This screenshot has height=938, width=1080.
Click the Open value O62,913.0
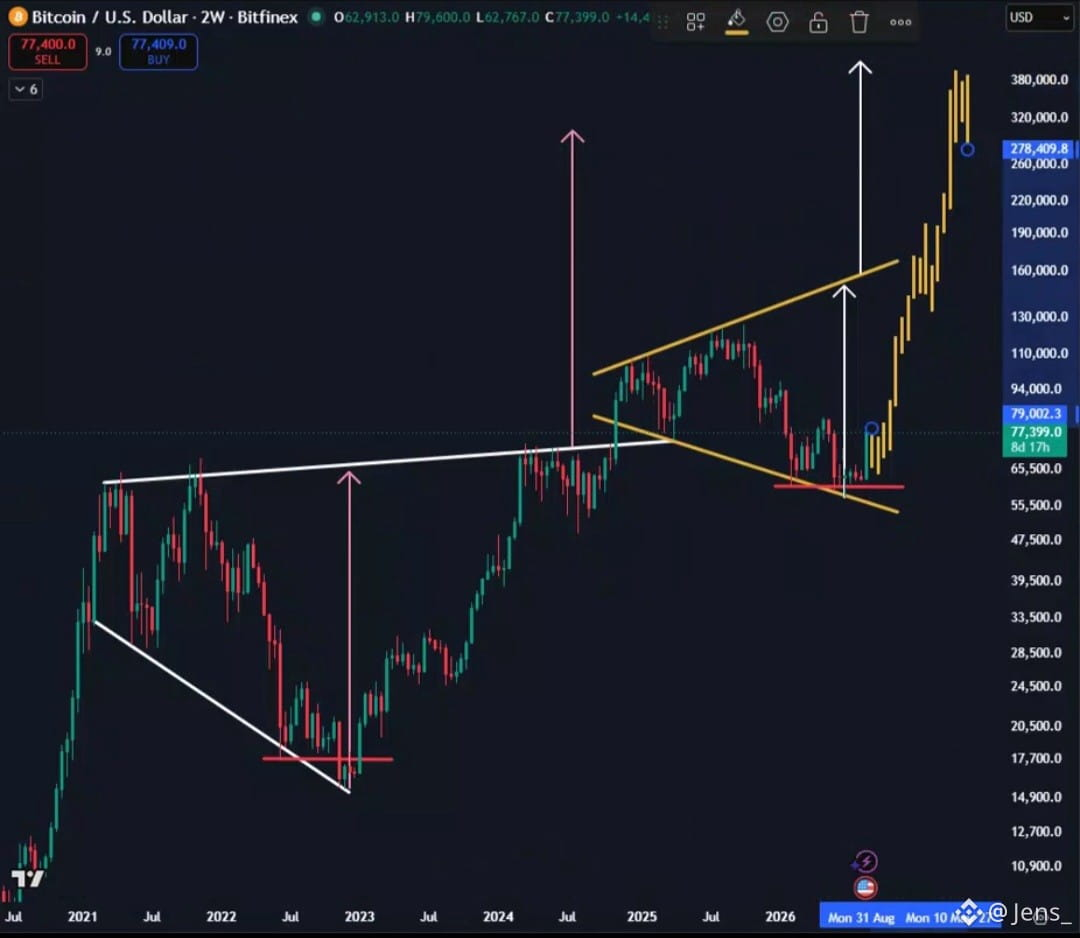point(366,17)
